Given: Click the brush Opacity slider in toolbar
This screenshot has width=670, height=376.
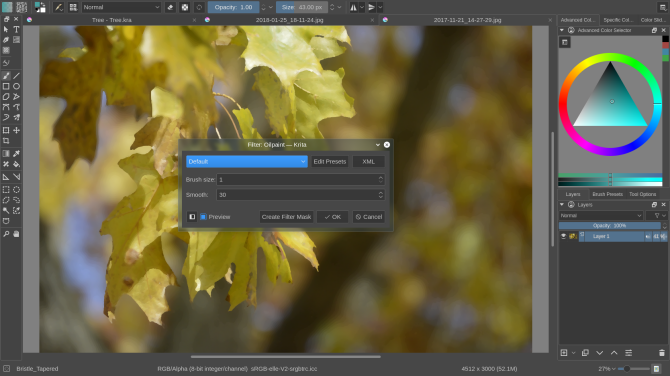Looking at the screenshot, I should [234, 7].
